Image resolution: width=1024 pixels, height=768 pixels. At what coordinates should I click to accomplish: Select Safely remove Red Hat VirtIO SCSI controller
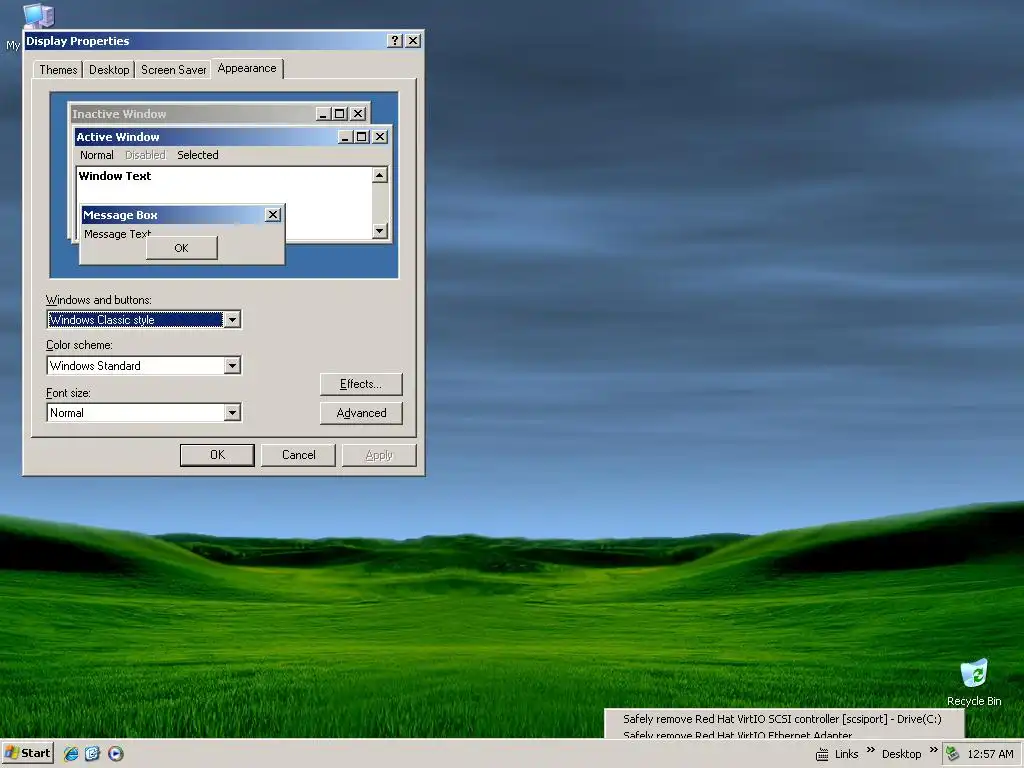point(782,719)
